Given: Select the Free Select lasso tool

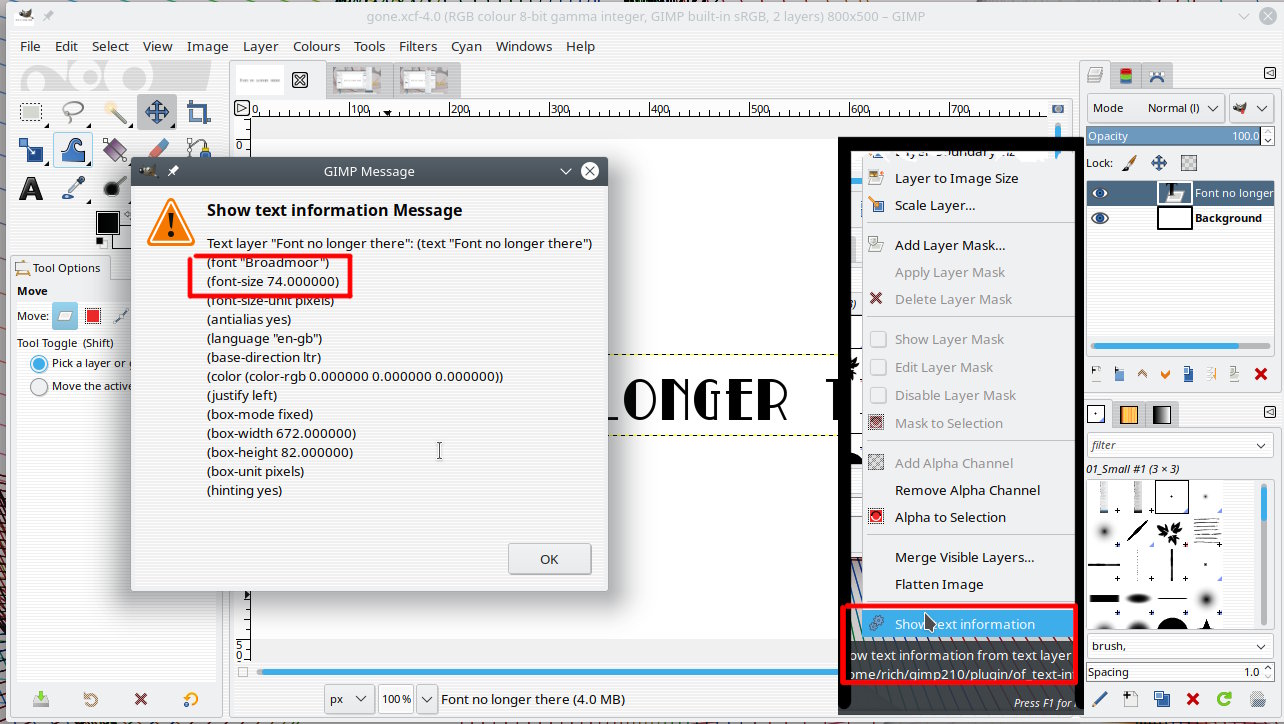Looking at the screenshot, I should coord(73,111).
